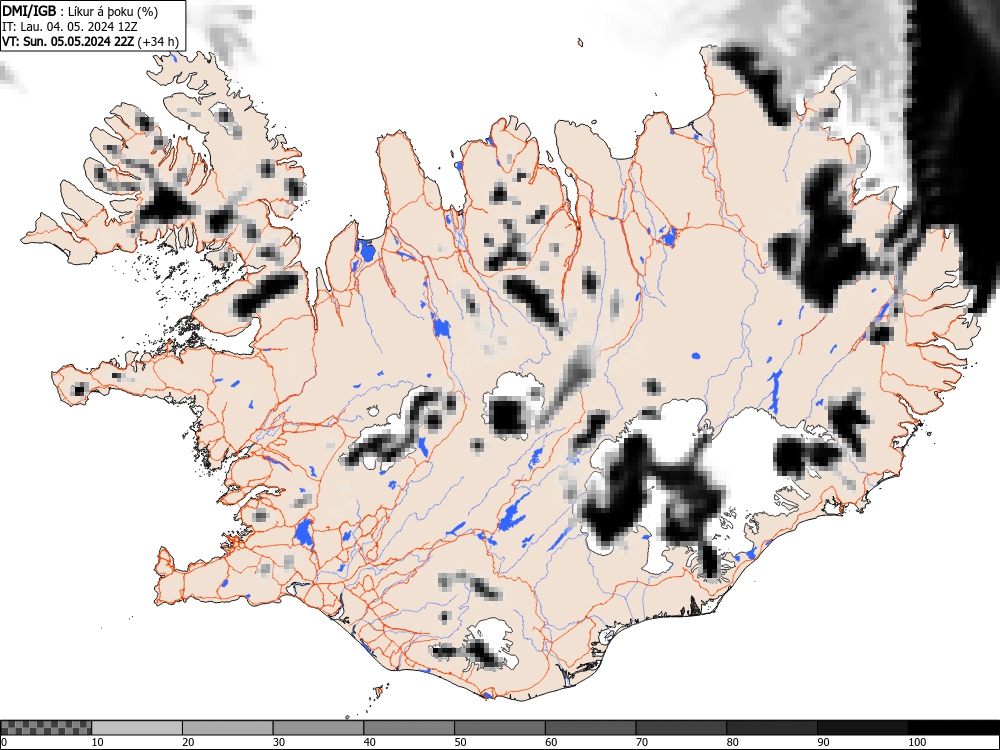Click the 80–90 near-black legend swatch
Screen dimensions: 1000x750
click(x=772, y=728)
